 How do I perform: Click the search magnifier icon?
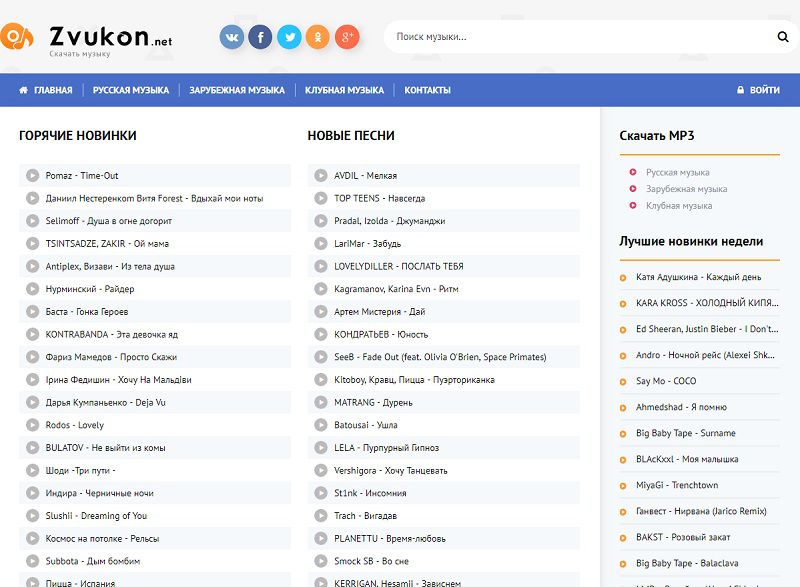(x=783, y=37)
